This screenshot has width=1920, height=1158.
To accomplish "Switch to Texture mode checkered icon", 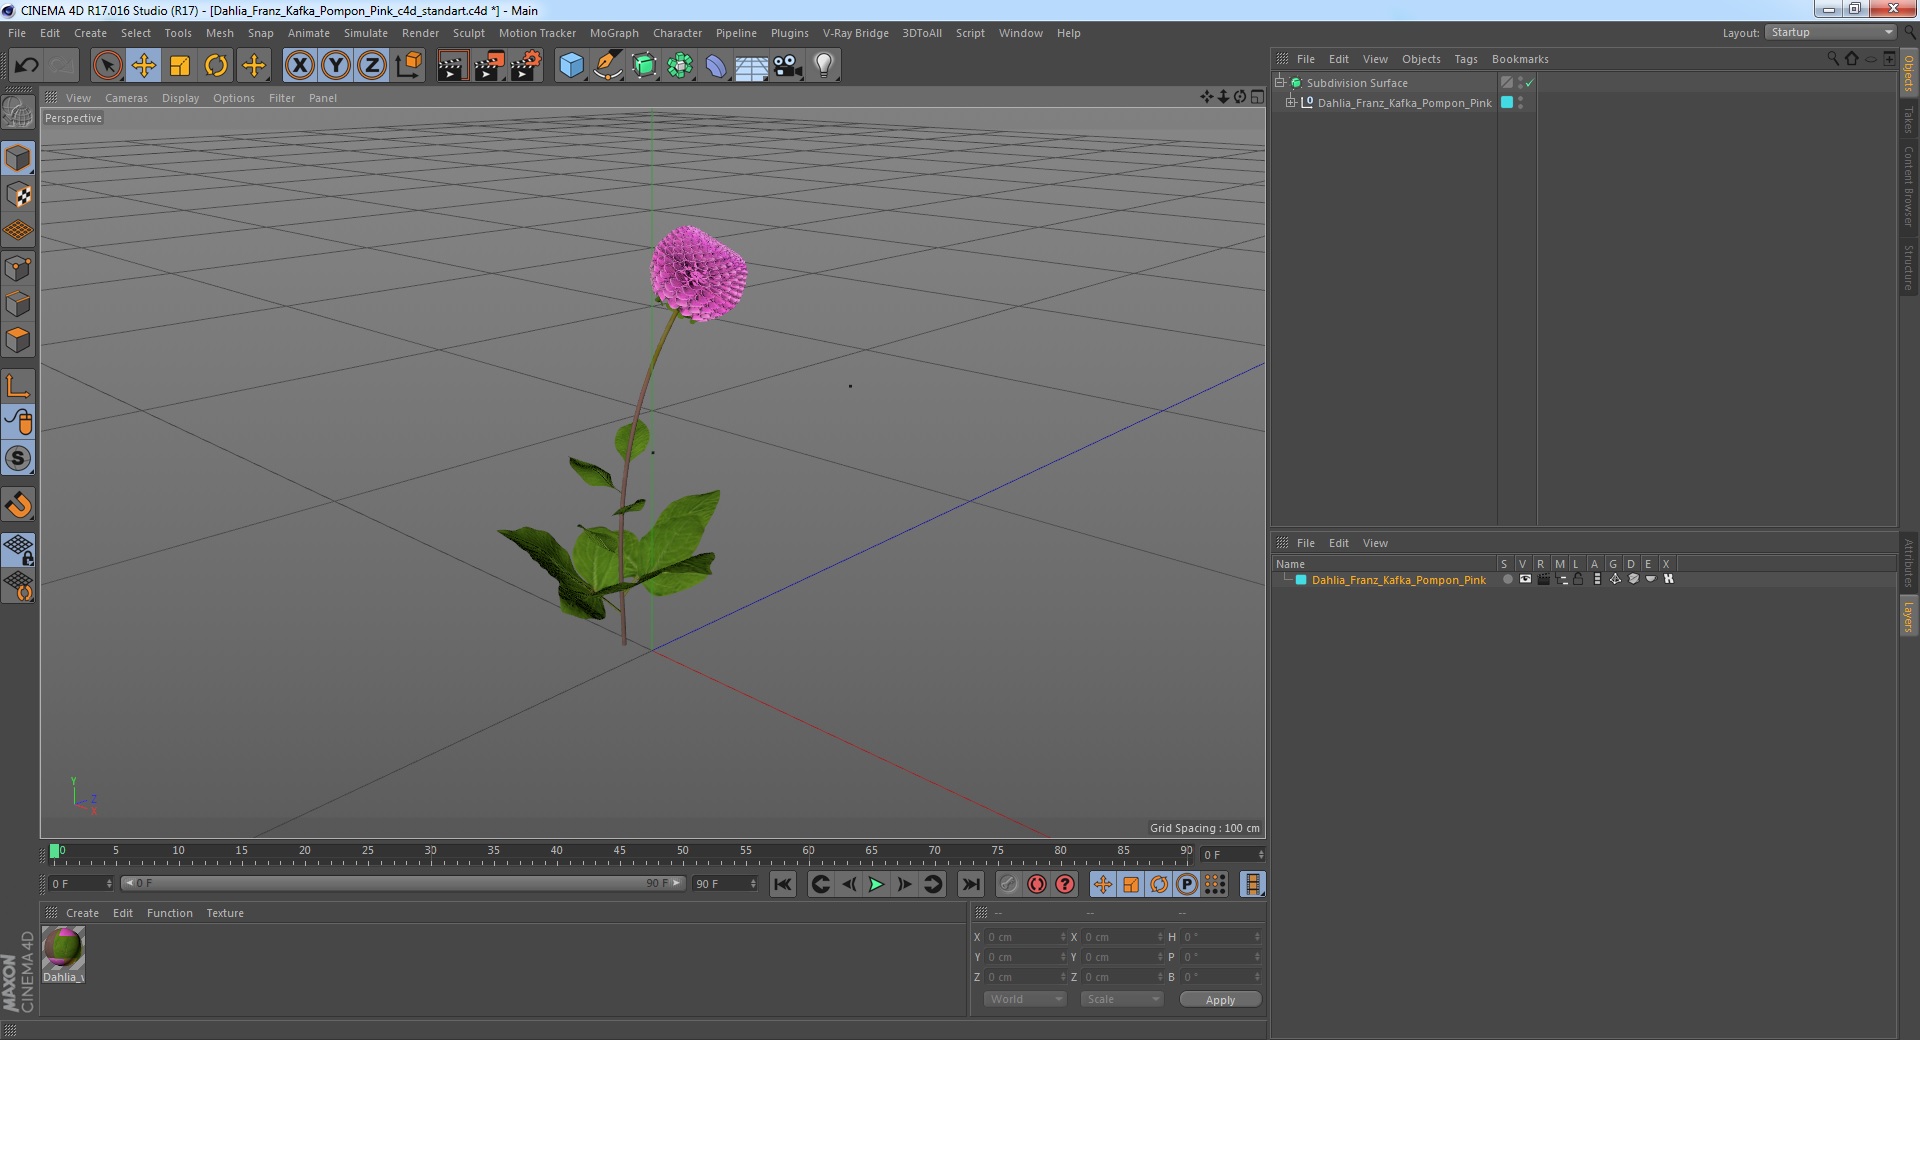I will 18,194.
